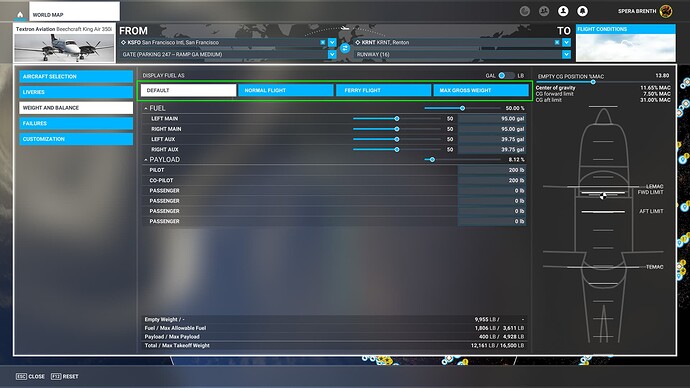This screenshot has height=388, width=690.
Task: Click the Close button at bottom
Action: (x=30, y=377)
